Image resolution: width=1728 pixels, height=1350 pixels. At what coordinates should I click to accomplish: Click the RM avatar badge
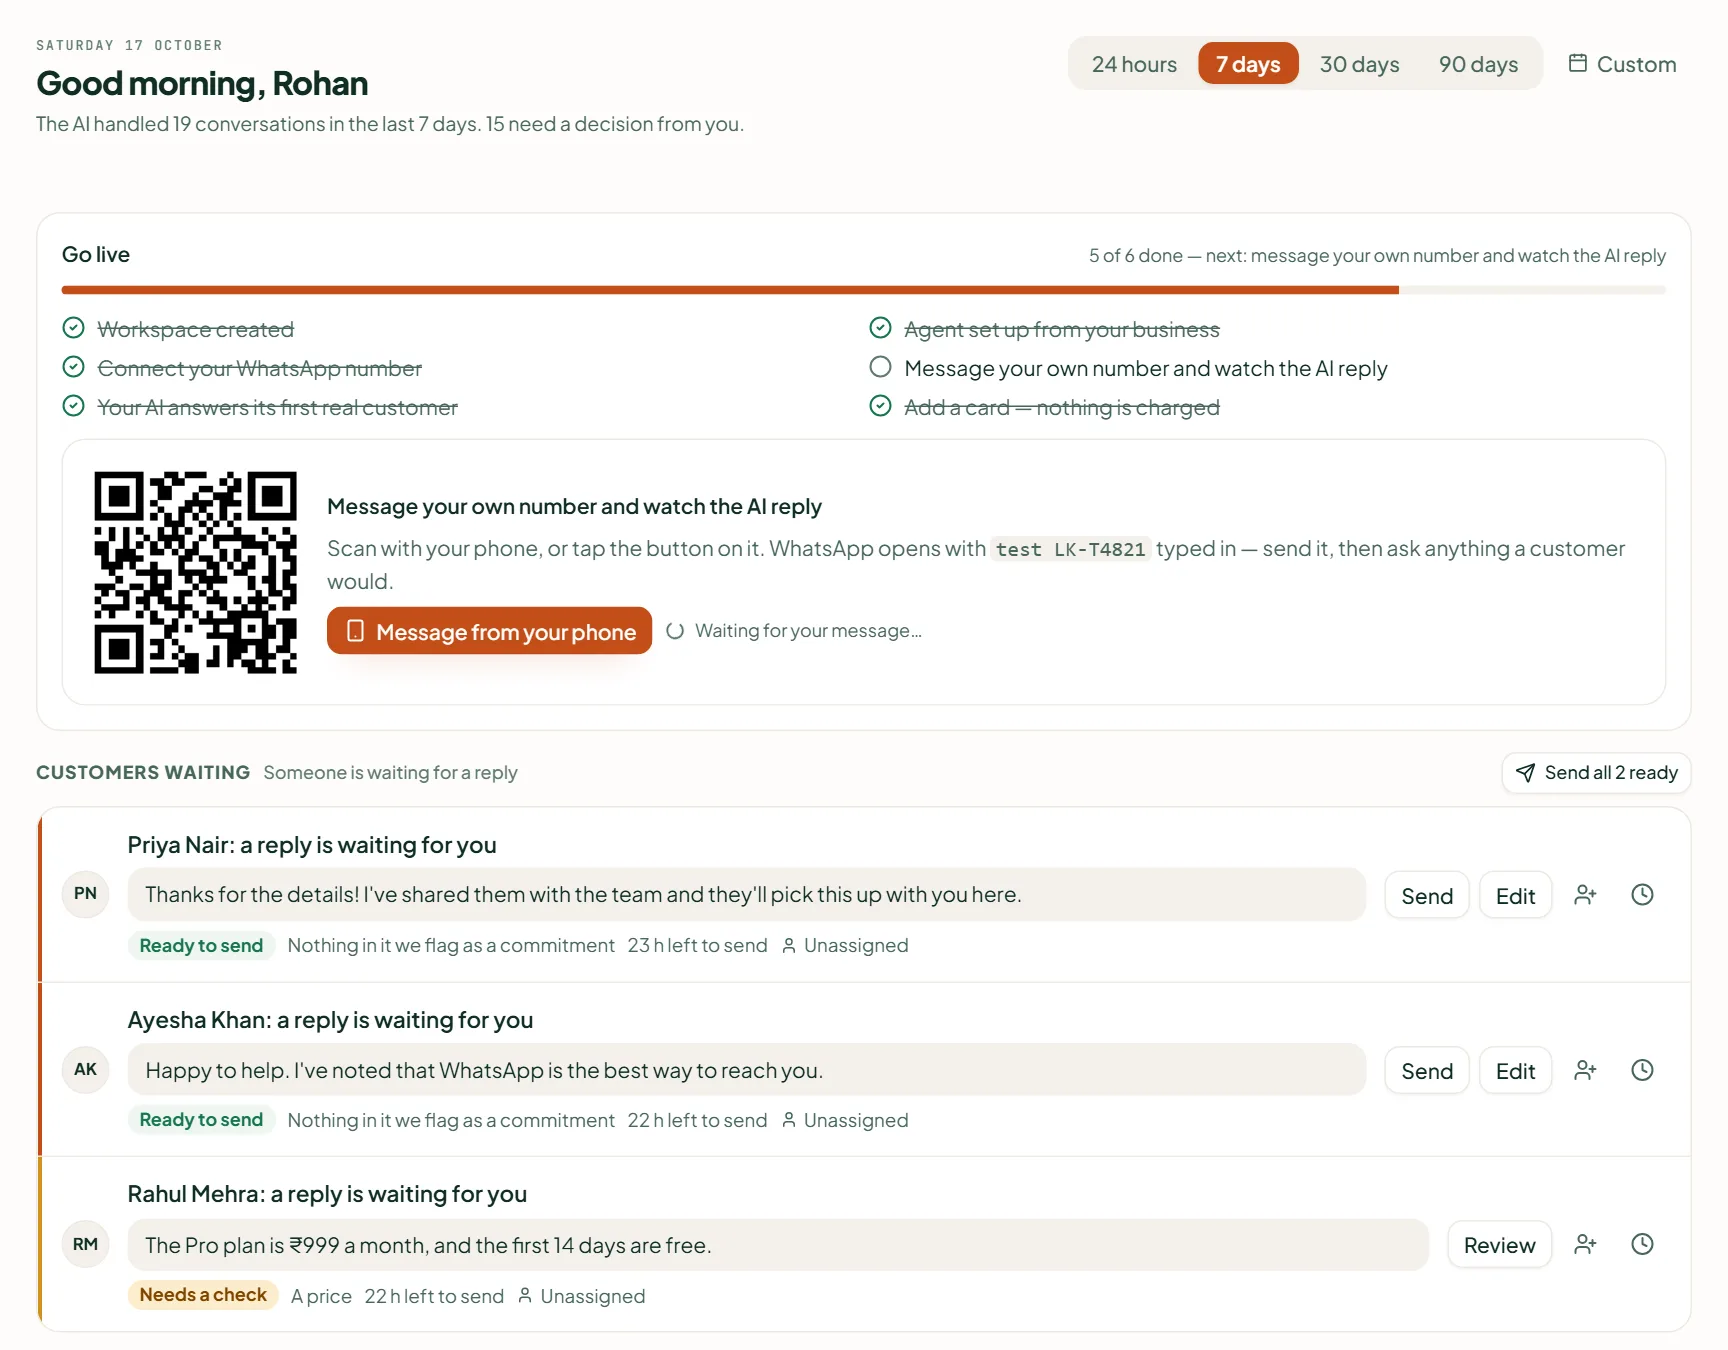86,1245
